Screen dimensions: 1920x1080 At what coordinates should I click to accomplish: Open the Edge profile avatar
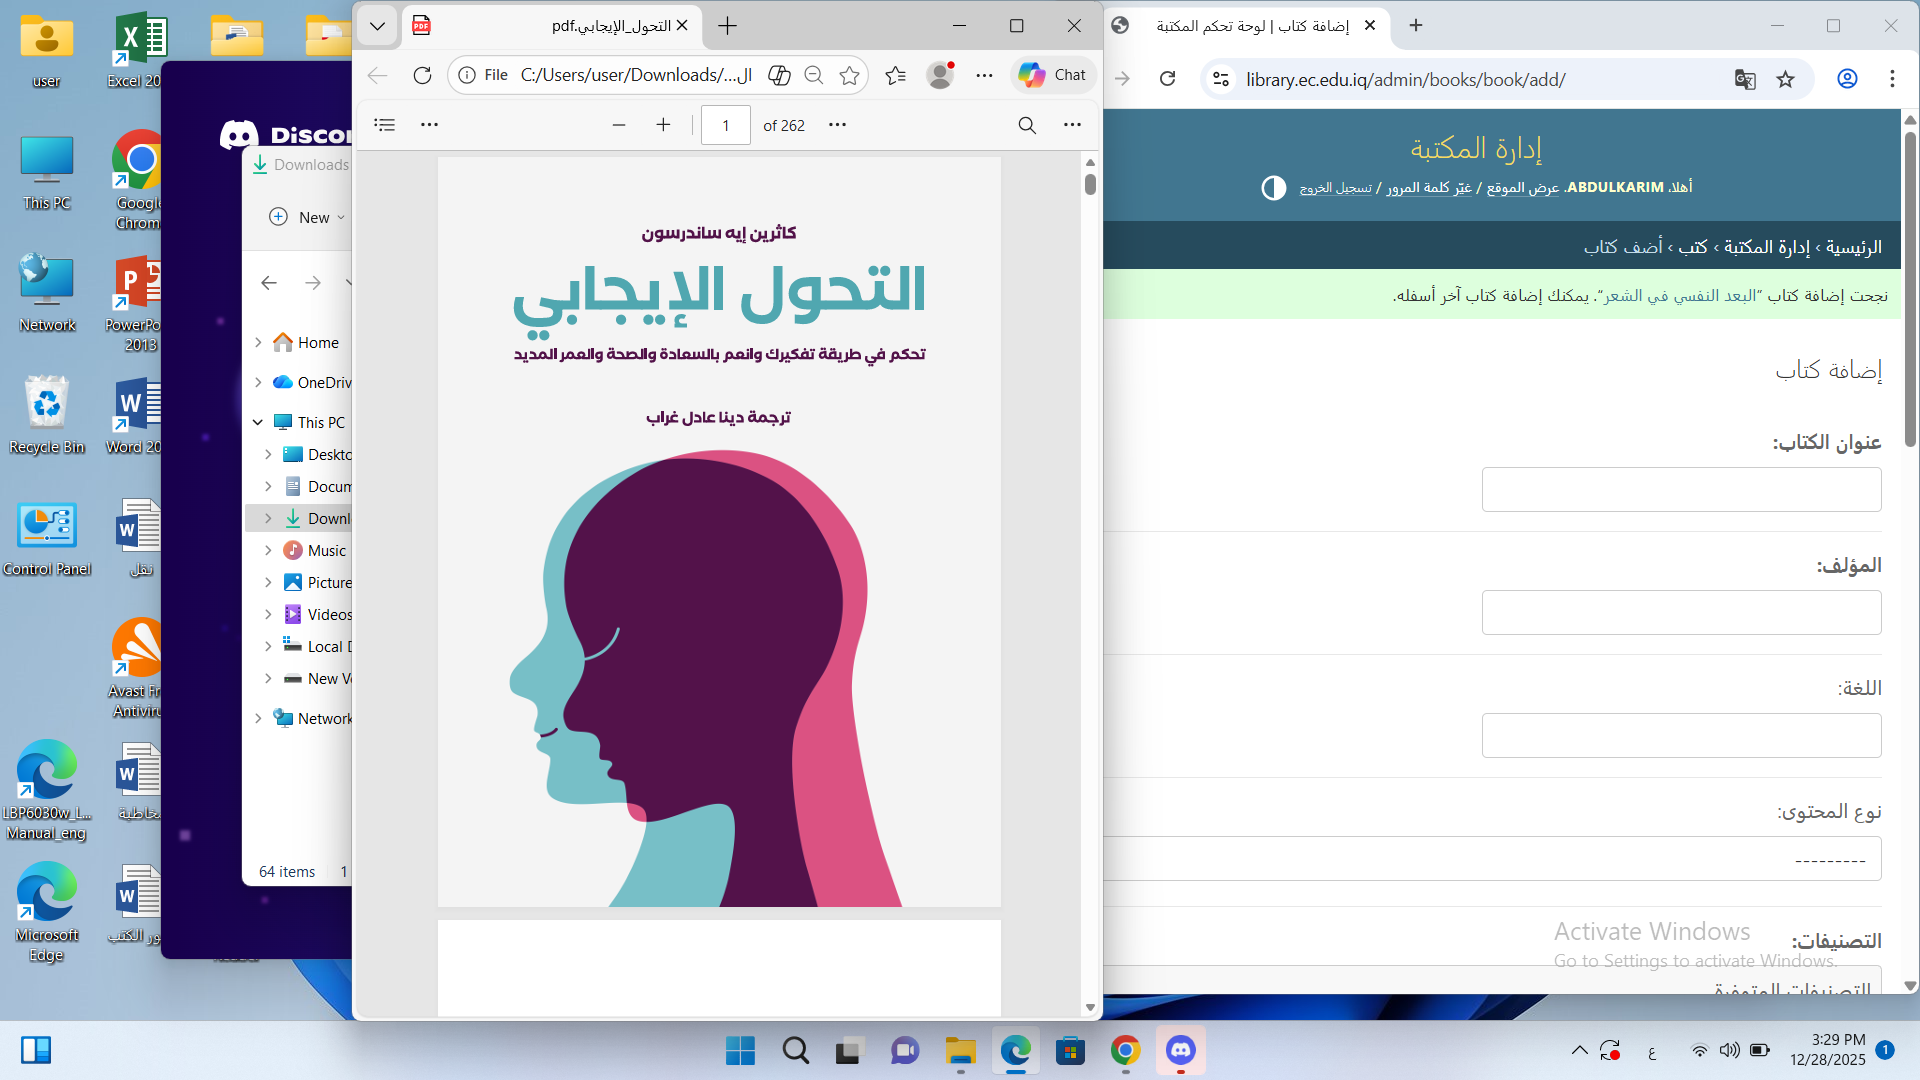940,75
